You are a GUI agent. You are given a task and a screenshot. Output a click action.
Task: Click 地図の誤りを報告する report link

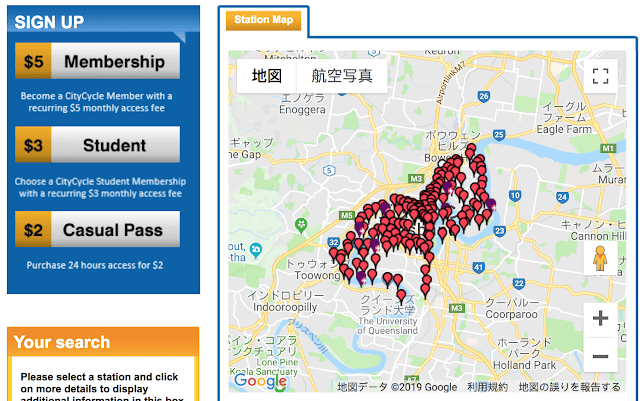pos(569,387)
